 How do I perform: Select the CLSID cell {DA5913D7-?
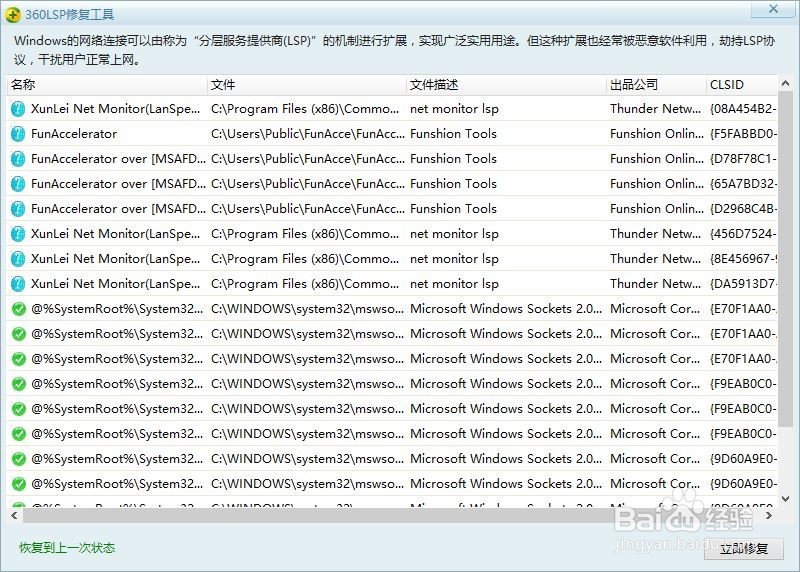click(743, 284)
